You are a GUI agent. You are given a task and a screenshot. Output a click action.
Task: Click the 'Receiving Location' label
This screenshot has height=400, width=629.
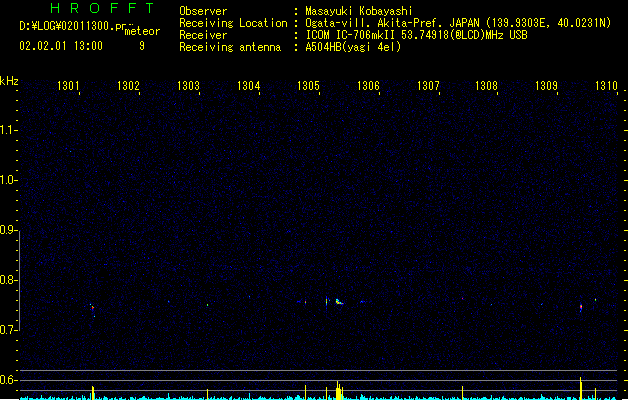233,23
